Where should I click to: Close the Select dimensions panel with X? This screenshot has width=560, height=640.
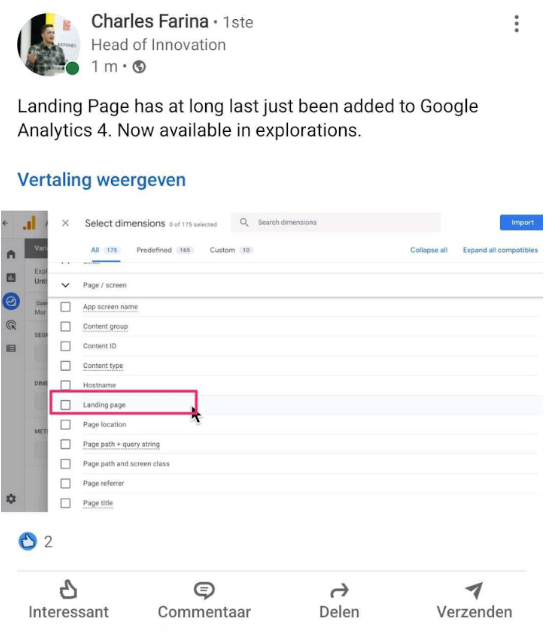click(x=65, y=223)
